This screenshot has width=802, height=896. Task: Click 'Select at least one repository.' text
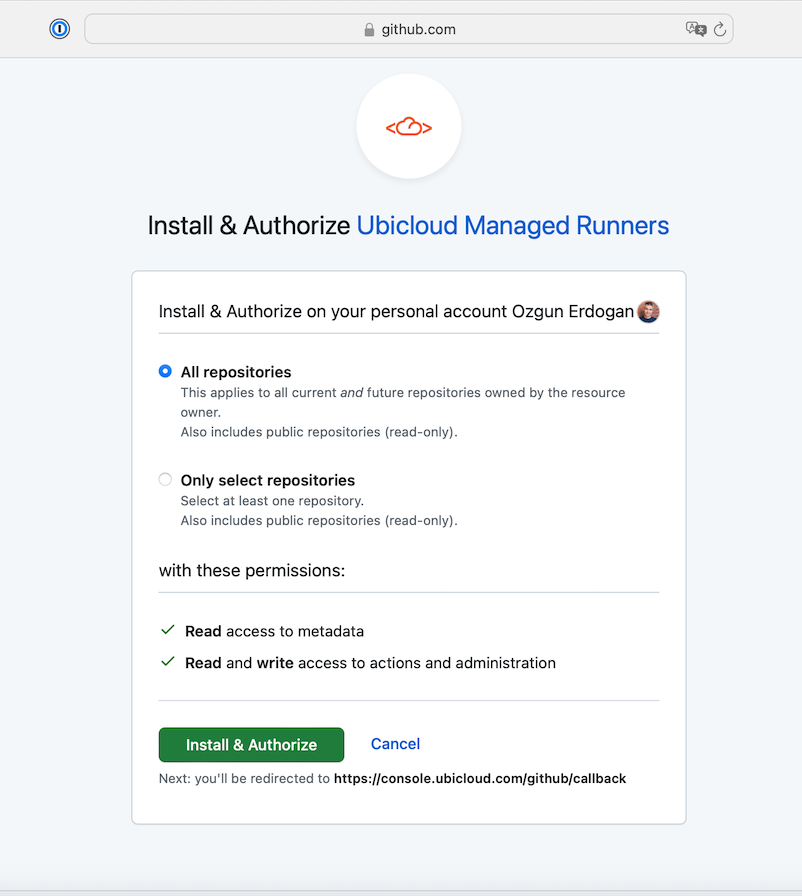point(272,501)
